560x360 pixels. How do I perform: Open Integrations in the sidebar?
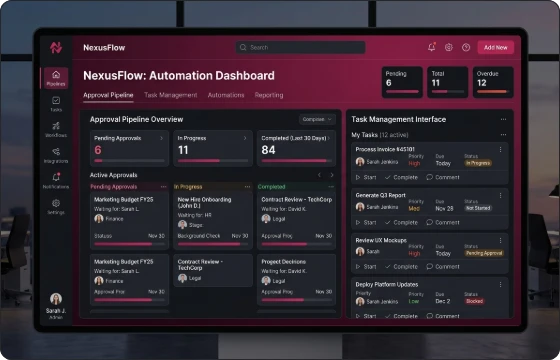tap(56, 155)
